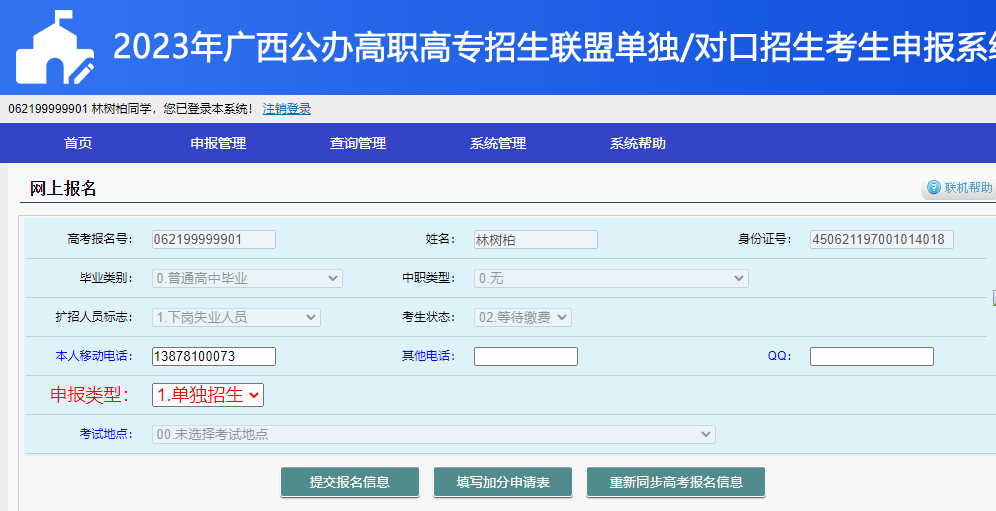Open the 扩招人员标志 dropdown
This screenshot has height=511, width=996.
tap(236, 317)
